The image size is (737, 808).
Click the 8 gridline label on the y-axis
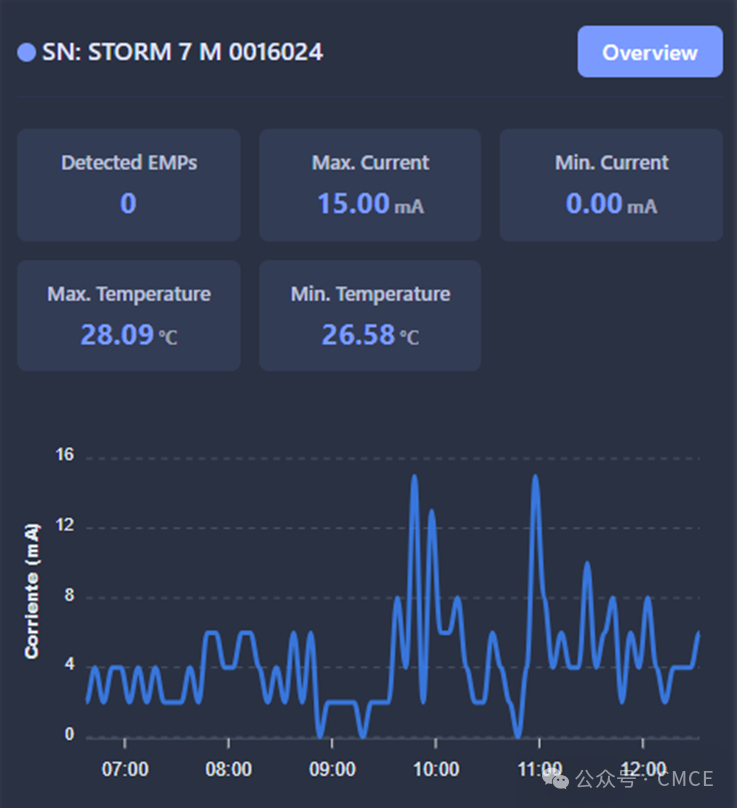[x=68, y=597]
